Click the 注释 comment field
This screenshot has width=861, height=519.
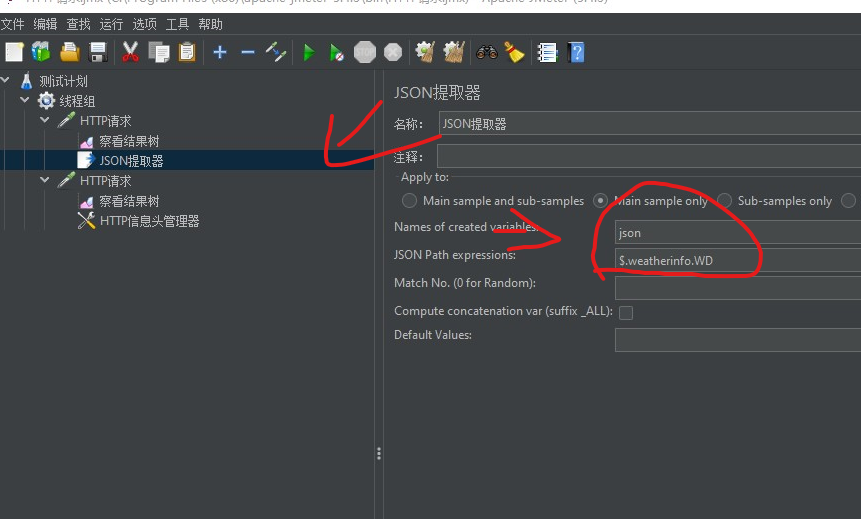(649, 157)
